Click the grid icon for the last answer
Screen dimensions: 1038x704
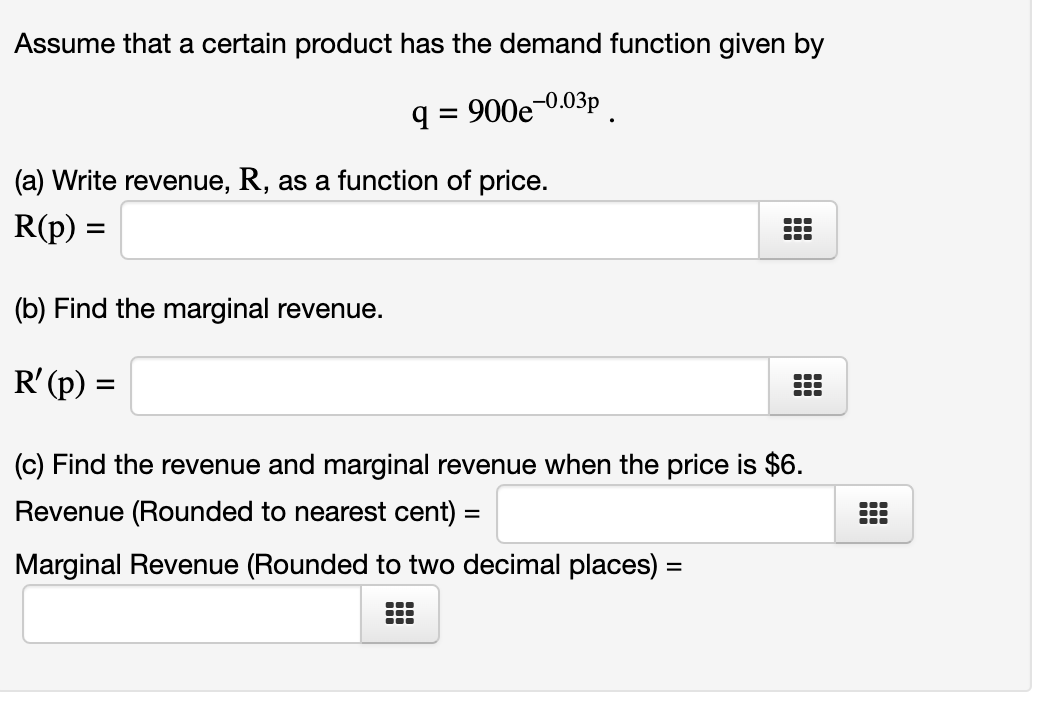[x=399, y=615]
